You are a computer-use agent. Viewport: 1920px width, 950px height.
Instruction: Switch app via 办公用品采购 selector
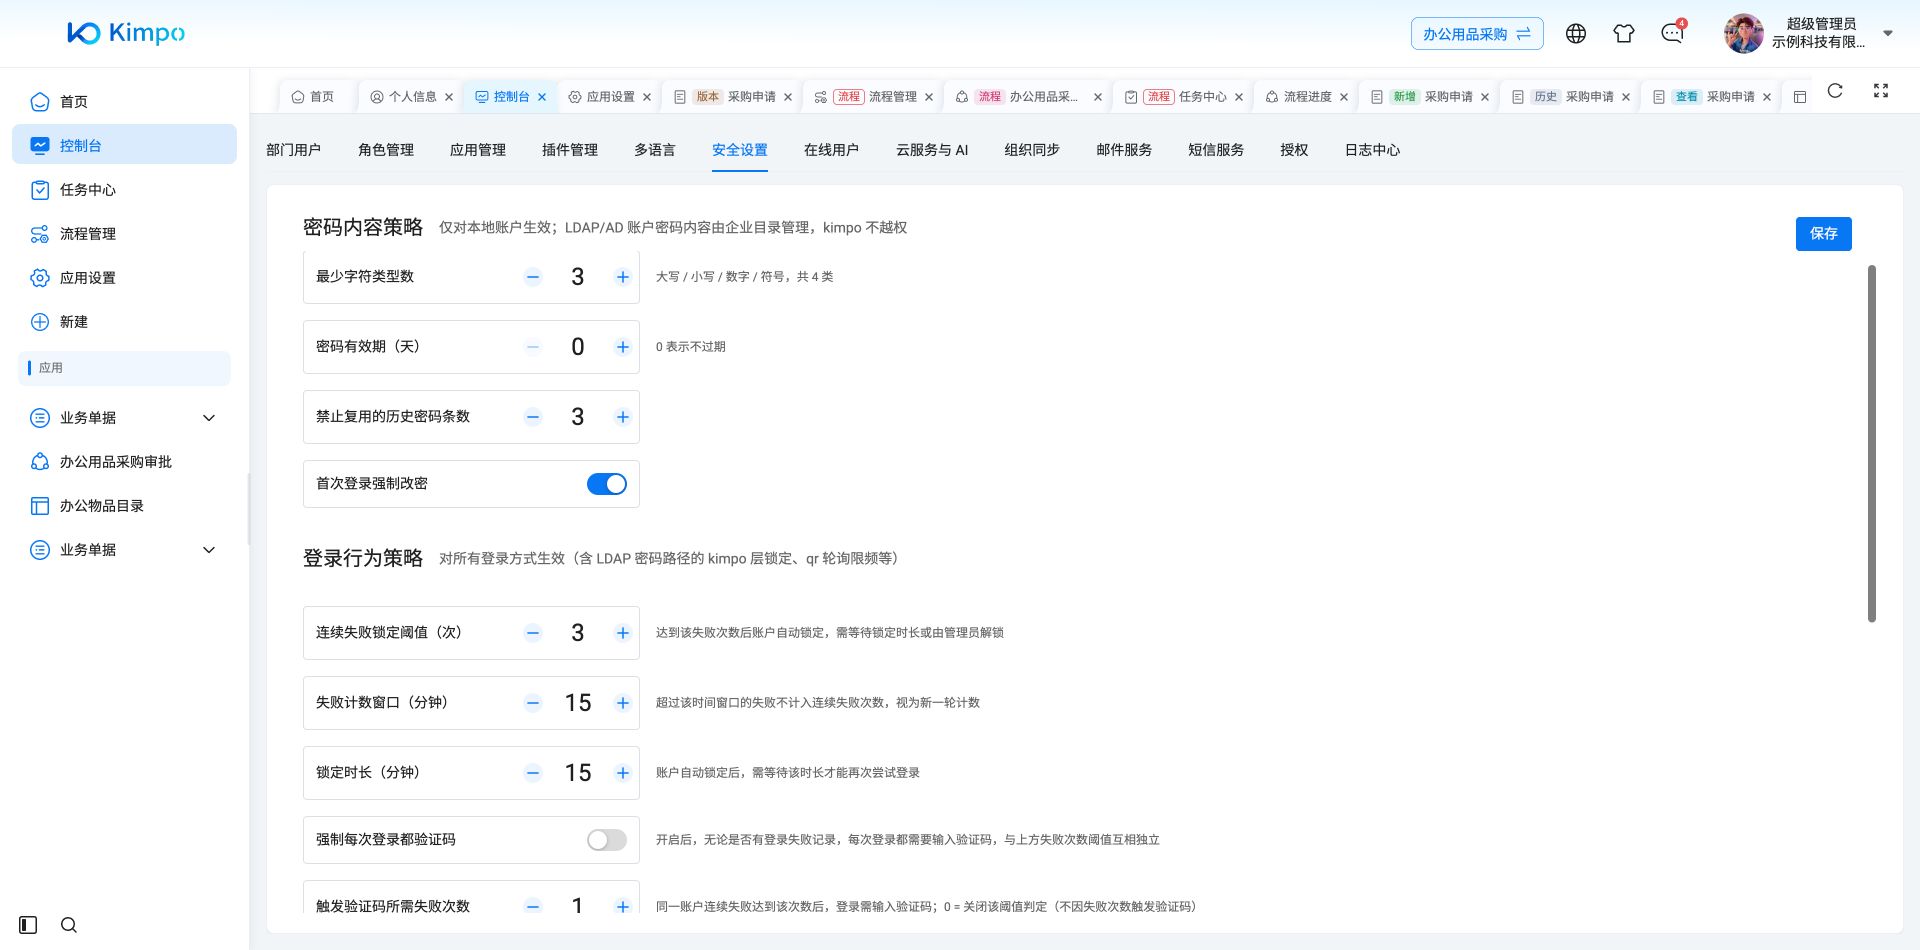(1477, 34)
